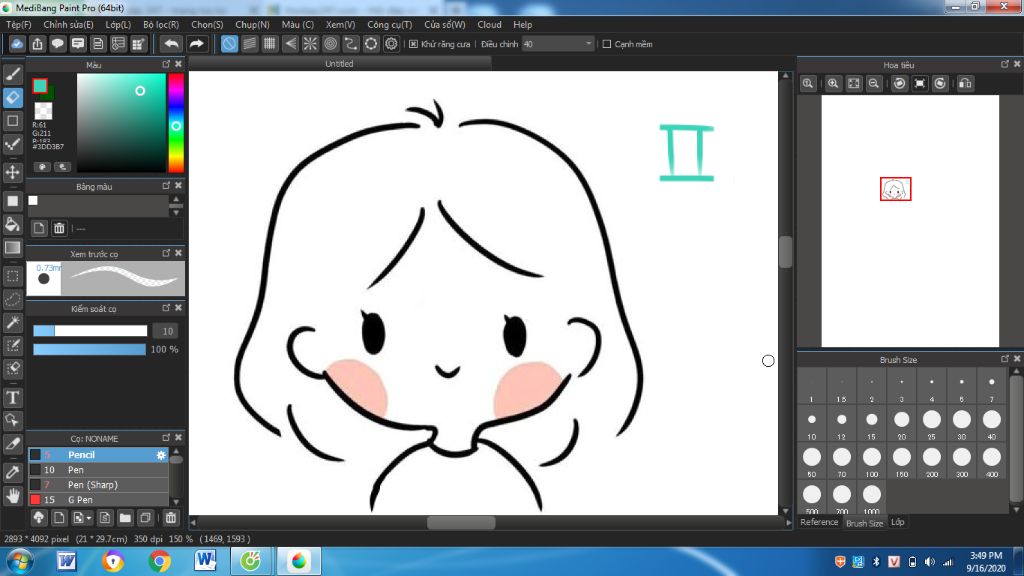Select the Text tool
This screenshot has width=1024, height=576.
[12, 397]
